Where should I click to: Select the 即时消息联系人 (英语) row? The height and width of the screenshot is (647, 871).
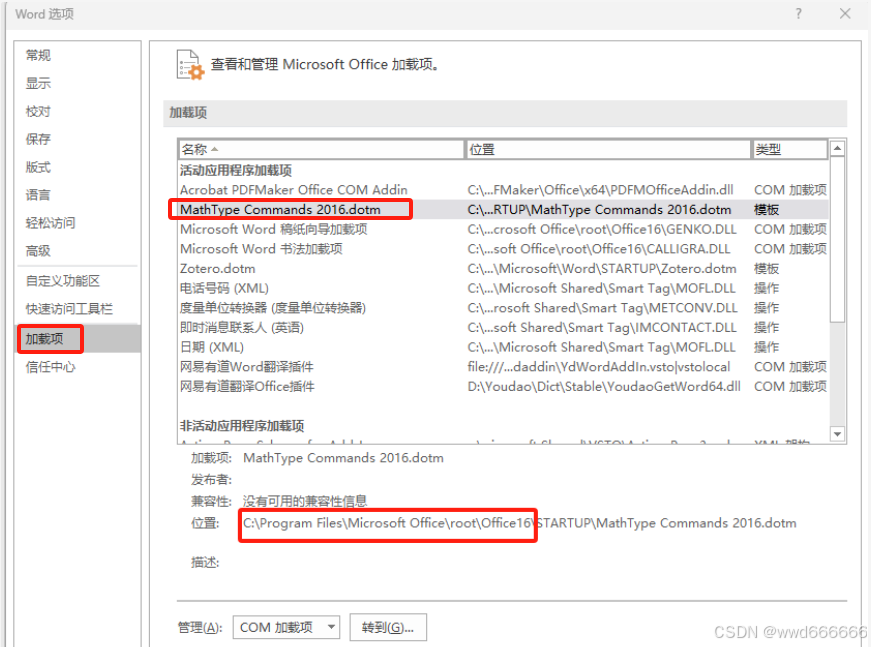point(503,328)
